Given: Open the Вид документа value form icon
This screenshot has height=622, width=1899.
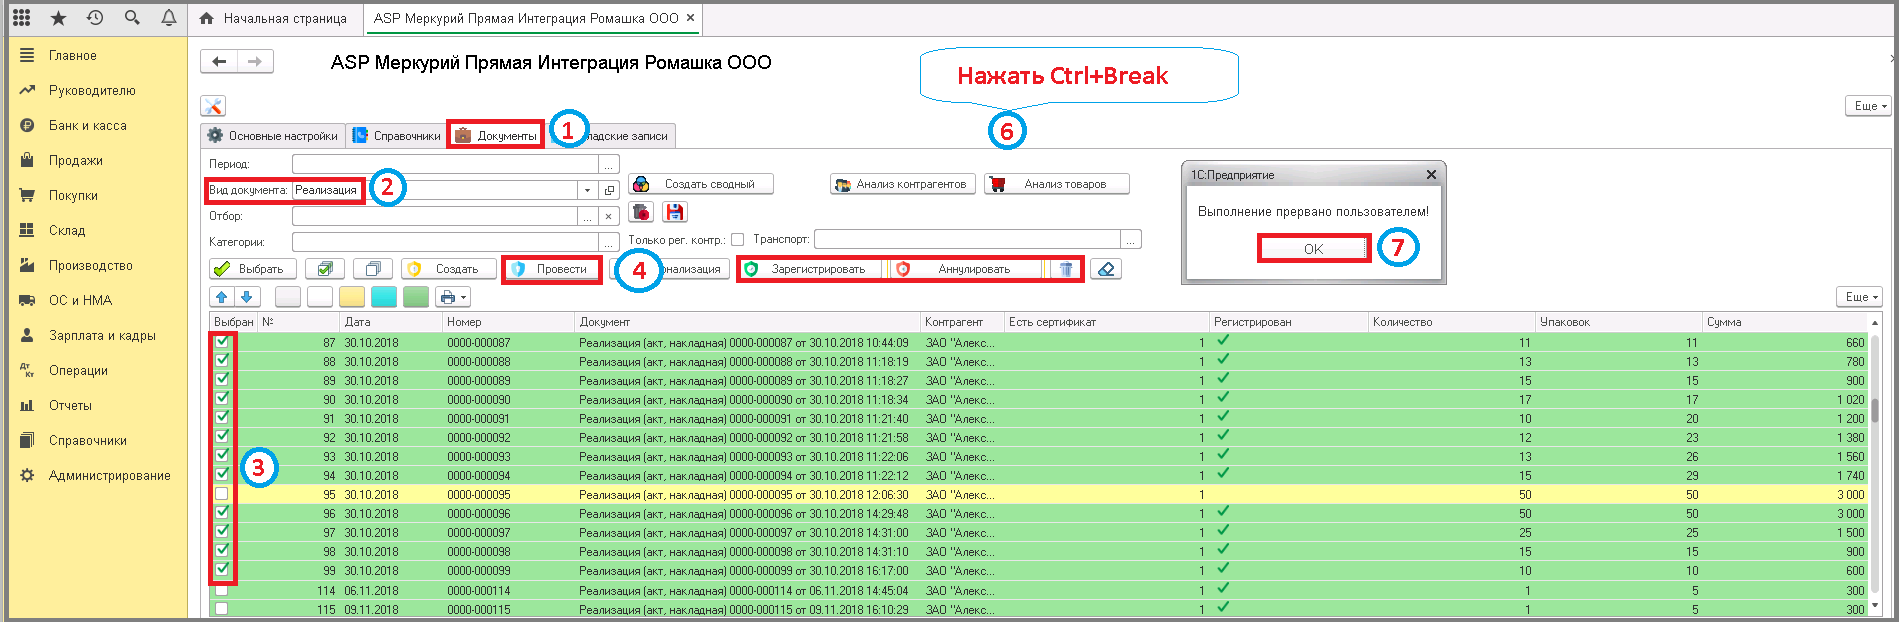Looking at the screenshot, I should point(609,190).
